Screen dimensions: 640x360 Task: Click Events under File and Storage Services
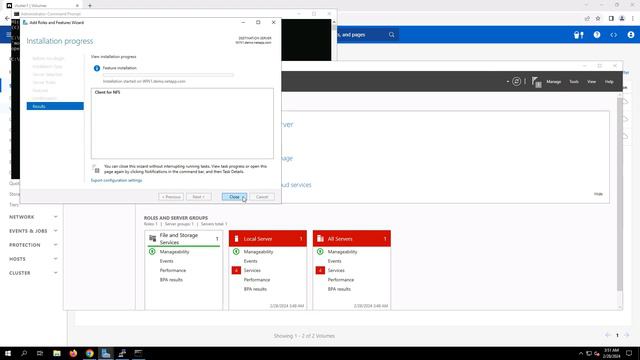tap(167, 261)
